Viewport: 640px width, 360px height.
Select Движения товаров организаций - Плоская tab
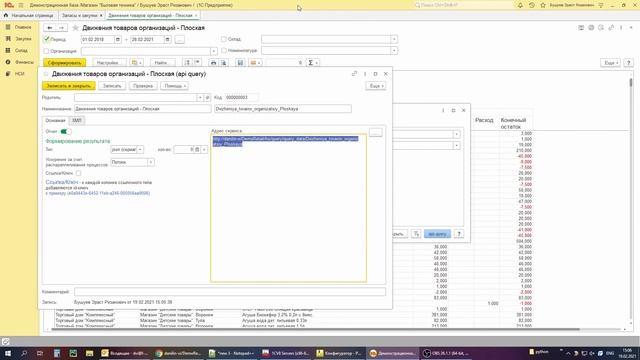click(152, 16)
